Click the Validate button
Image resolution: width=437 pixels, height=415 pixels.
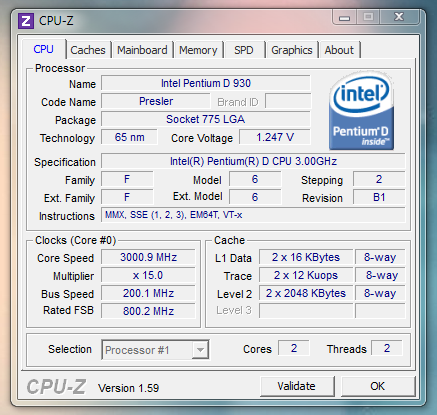[x=297, y=386]
